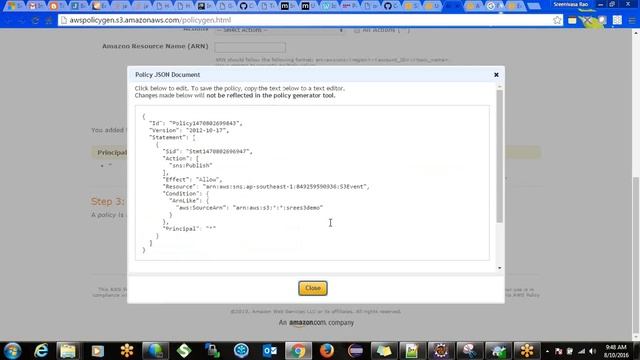The height and width of the screenshot is (360, 640).
Task: Click the address bar URL
Action: pyautogui.click(x=150, y=20)
